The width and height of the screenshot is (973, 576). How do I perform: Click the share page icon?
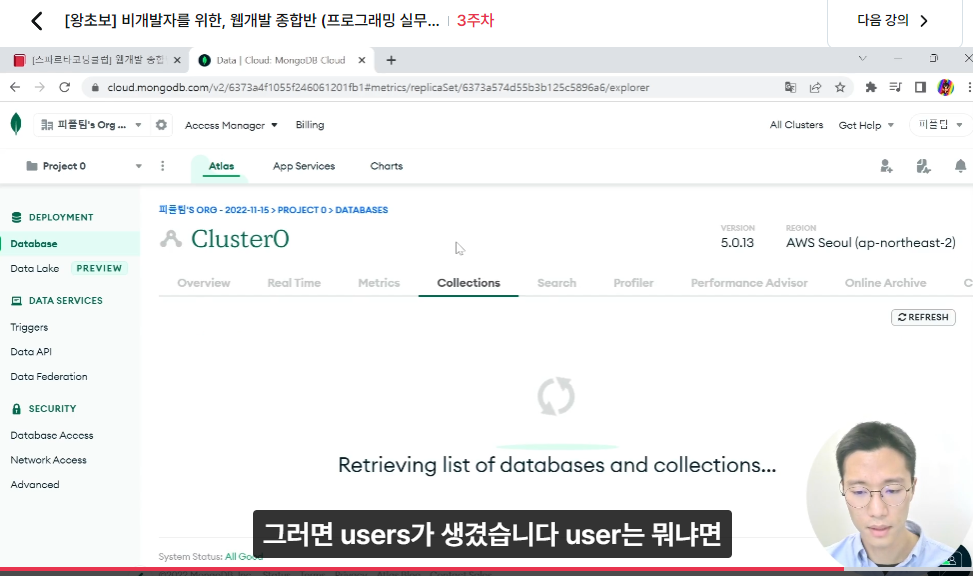pos(815,88)
